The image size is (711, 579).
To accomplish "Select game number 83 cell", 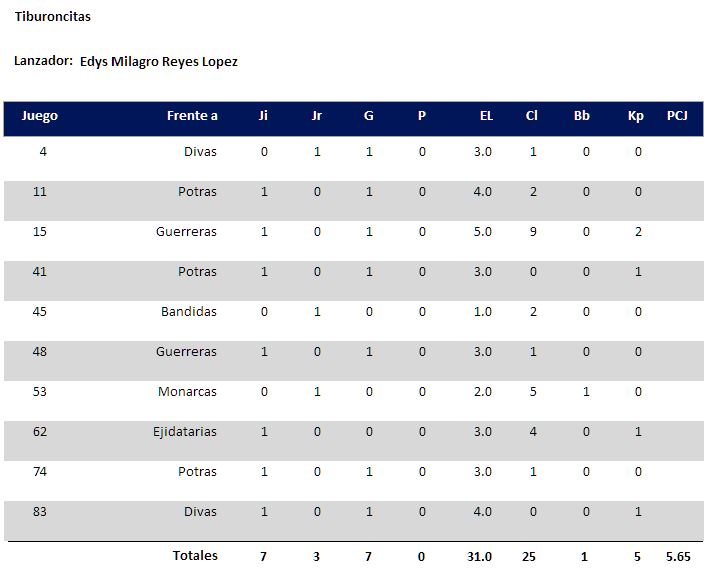I will click(x=40, y=511).
